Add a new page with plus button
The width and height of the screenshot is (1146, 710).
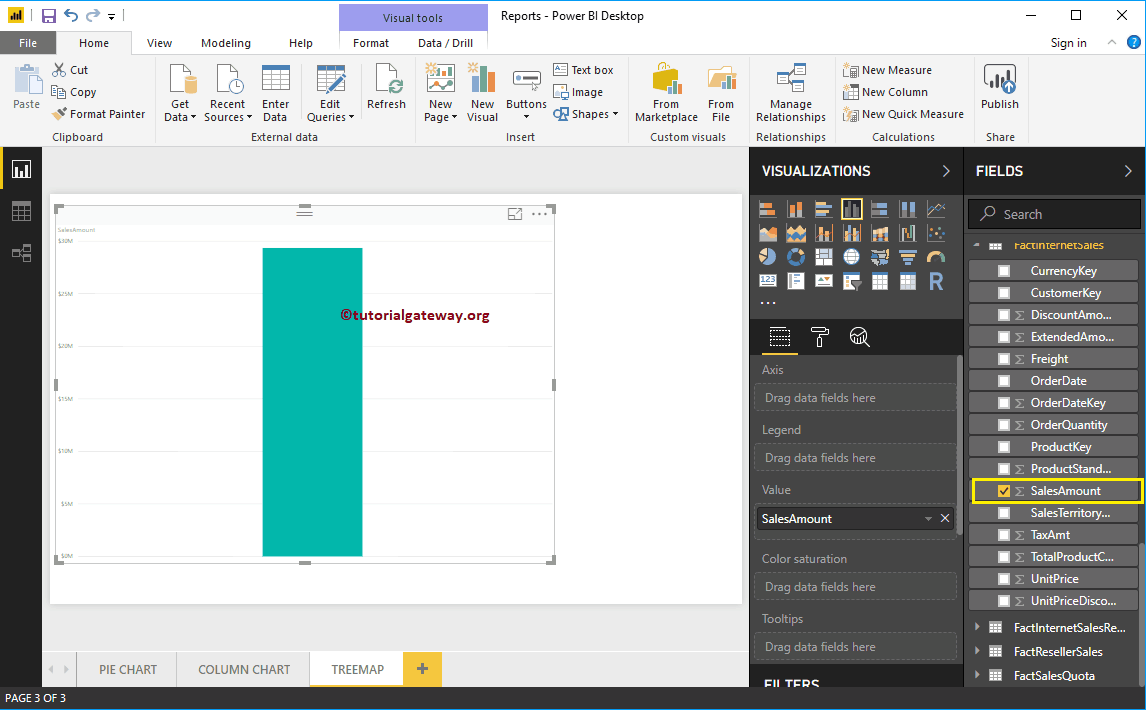pos(422,668)
